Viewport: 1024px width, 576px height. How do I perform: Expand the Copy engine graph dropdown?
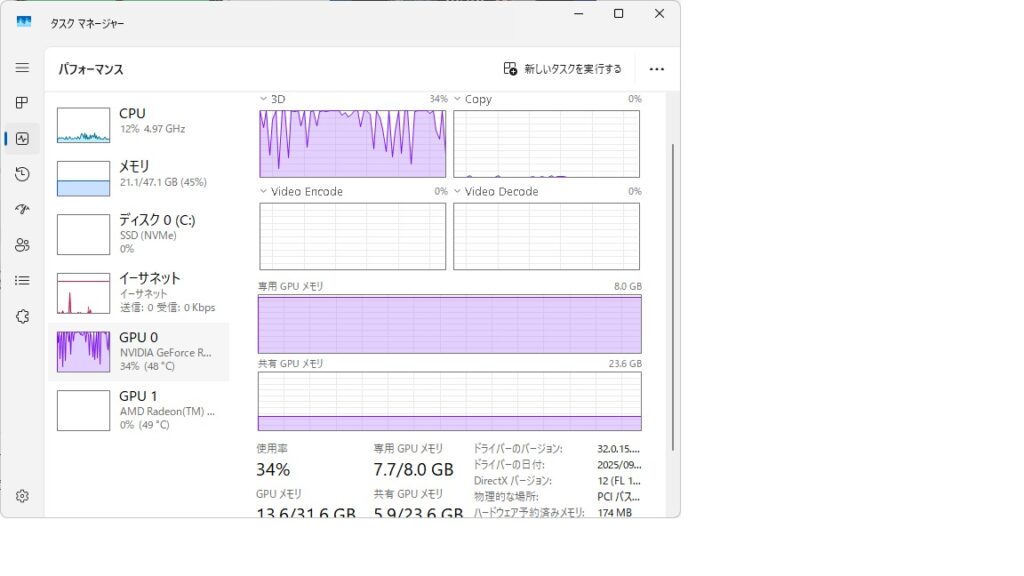click(x=458, y=99)
